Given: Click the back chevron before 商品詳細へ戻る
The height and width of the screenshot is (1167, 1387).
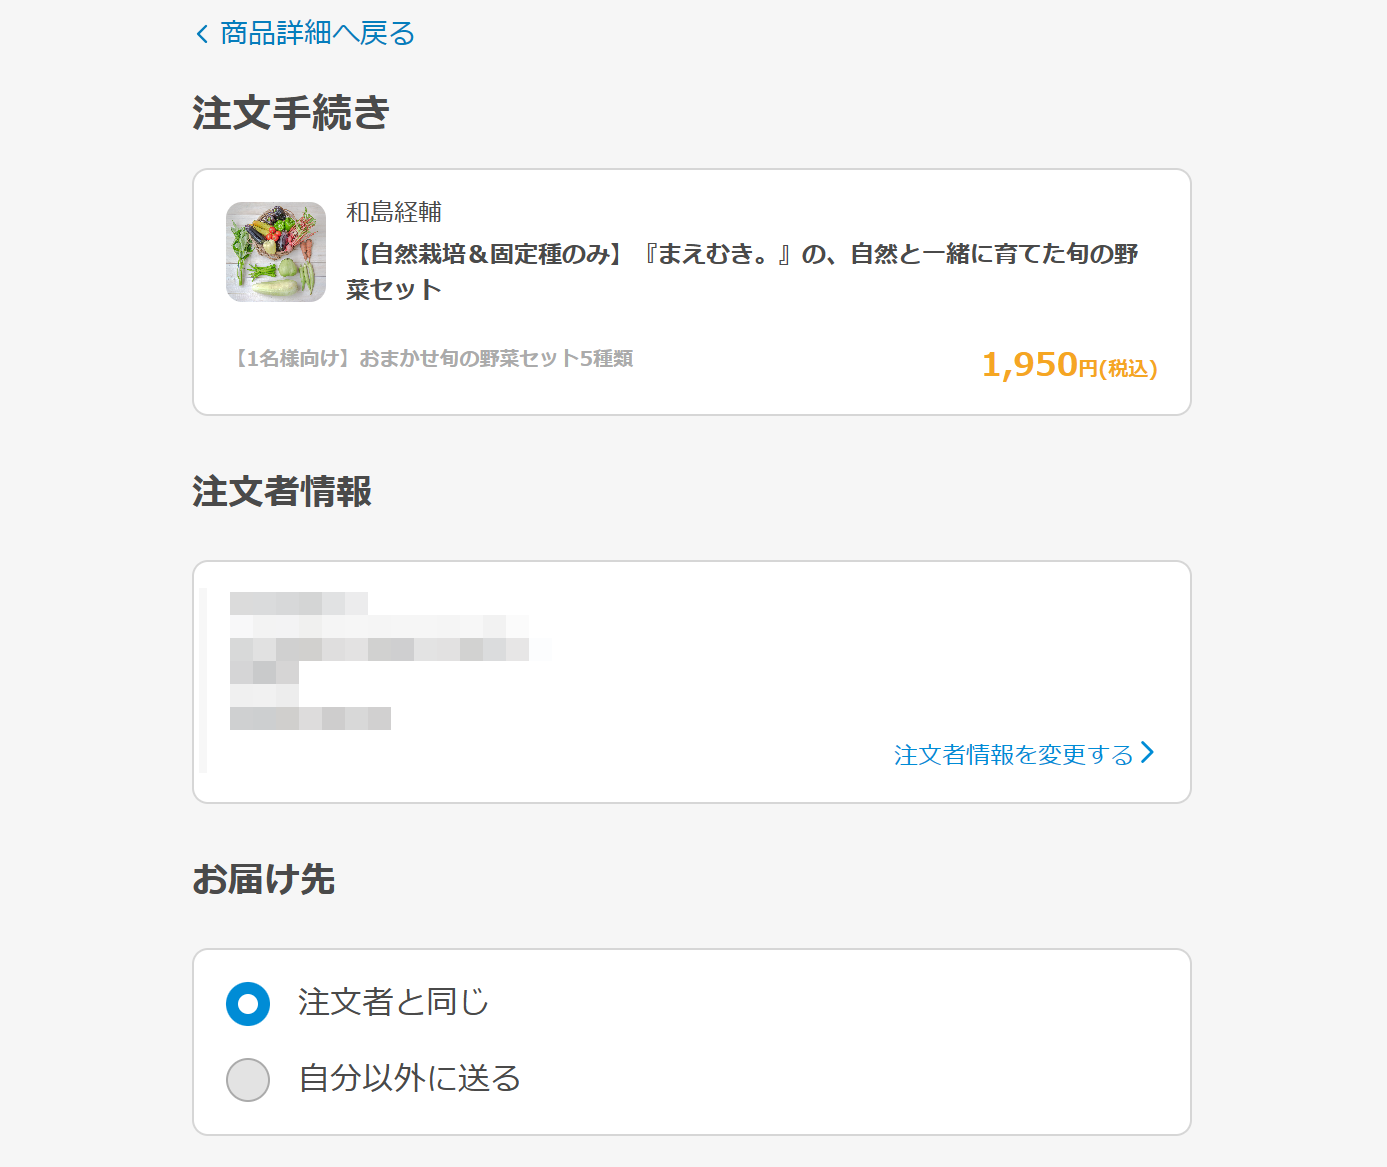Looking at the screenshot, I should click(202, 34).
